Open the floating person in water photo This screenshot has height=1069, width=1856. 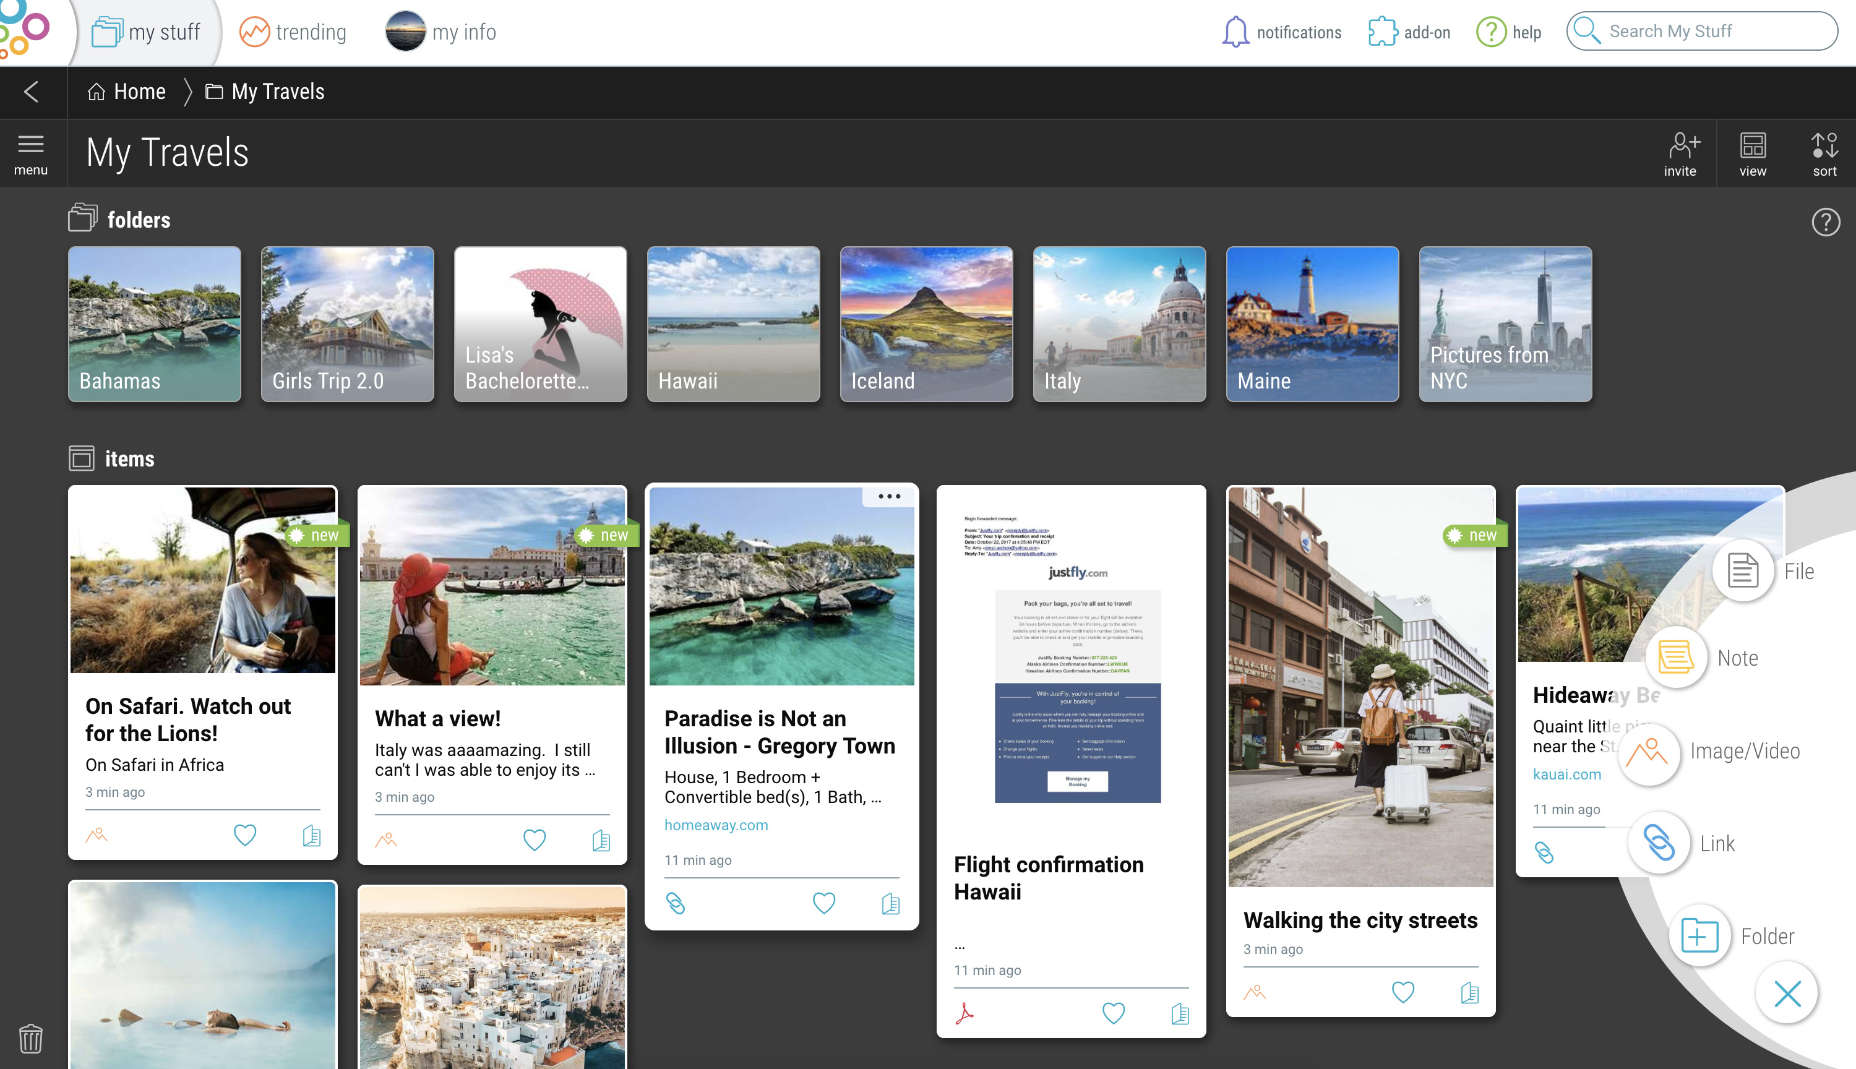[x=203, y=975]
